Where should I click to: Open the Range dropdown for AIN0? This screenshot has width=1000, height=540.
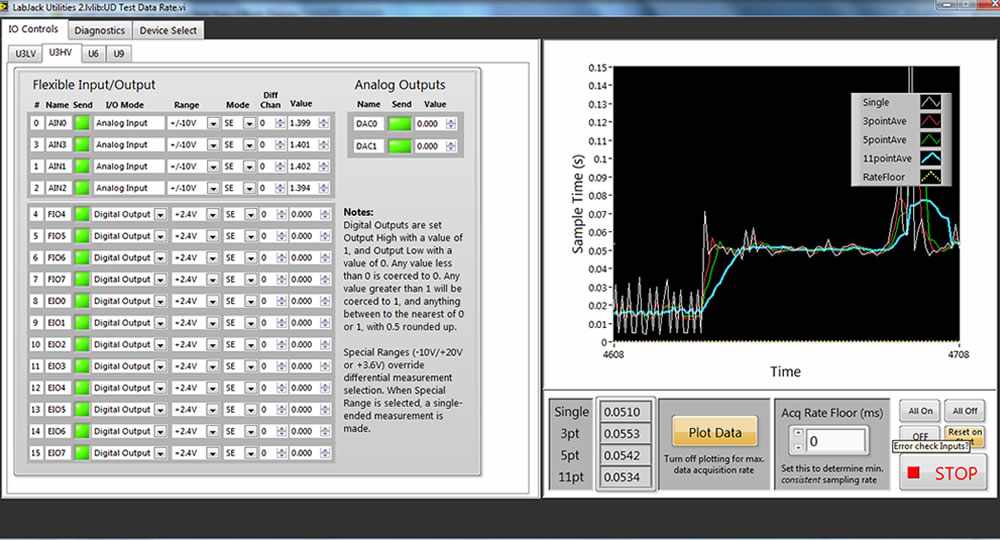click(x=213, y=123)
